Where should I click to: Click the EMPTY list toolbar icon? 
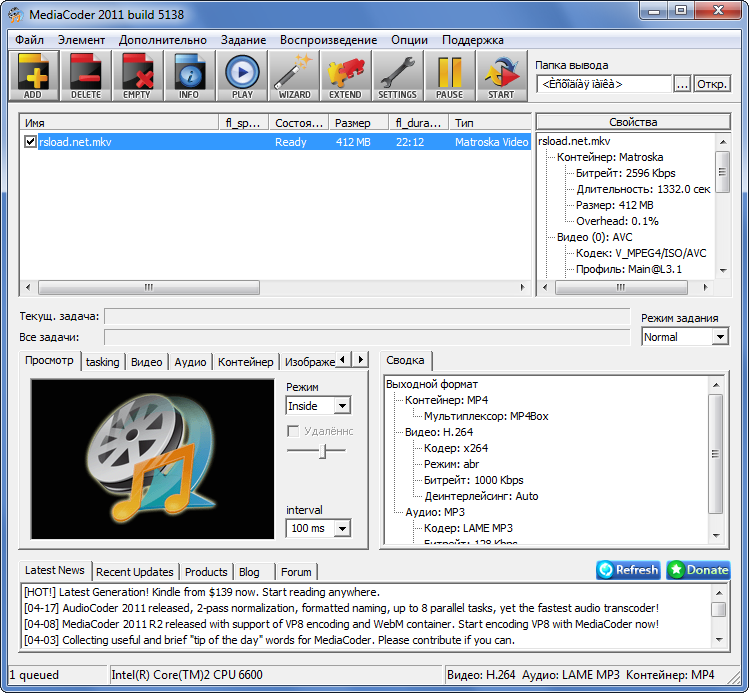138,76
